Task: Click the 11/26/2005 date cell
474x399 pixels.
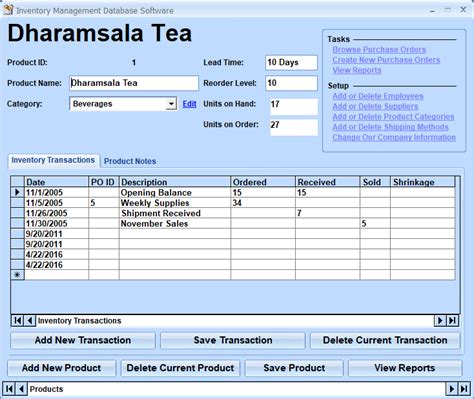Action: click(x=56, y=213)
